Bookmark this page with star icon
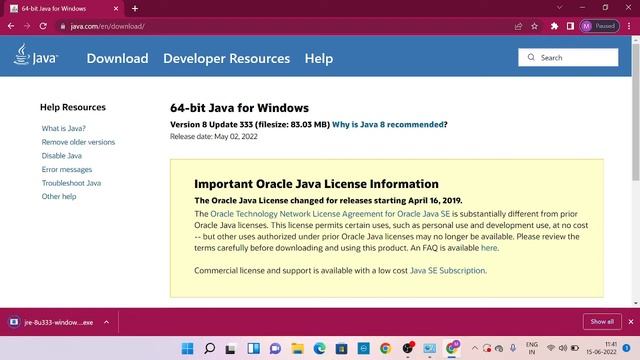 [x=534, y=26]
